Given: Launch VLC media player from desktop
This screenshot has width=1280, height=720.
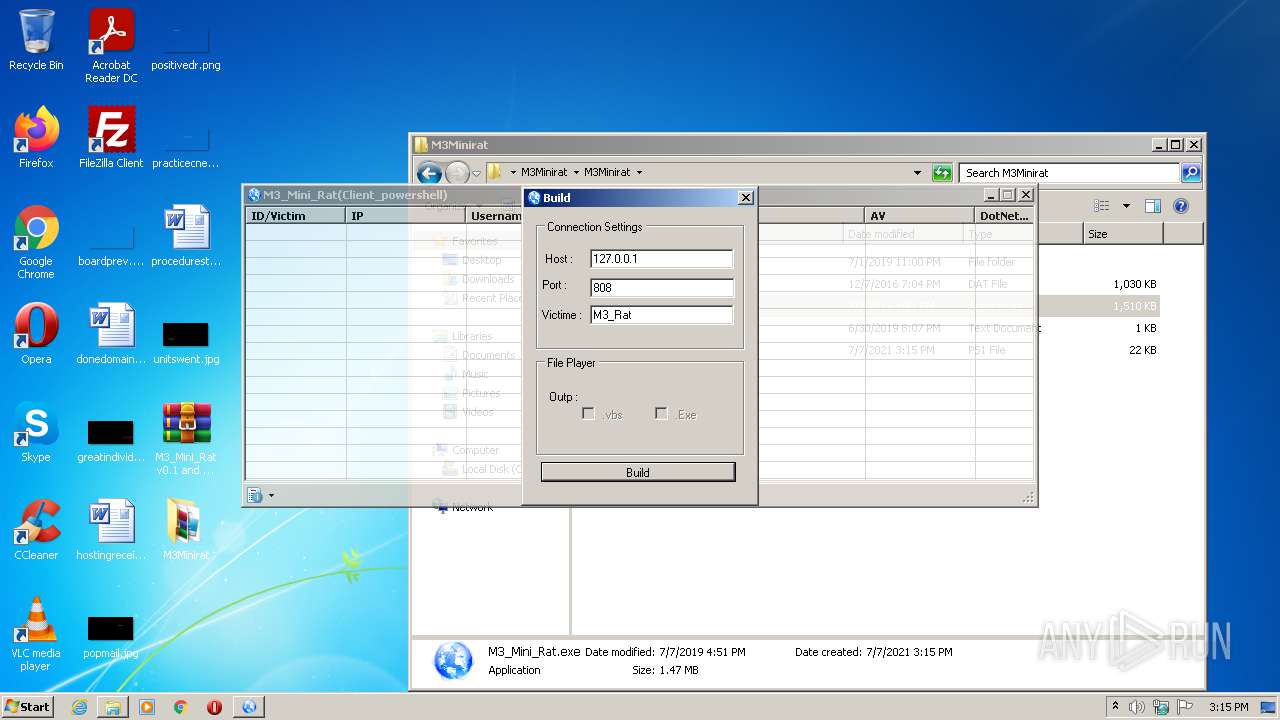Looking at the screenshot, I should coord(36,634).
